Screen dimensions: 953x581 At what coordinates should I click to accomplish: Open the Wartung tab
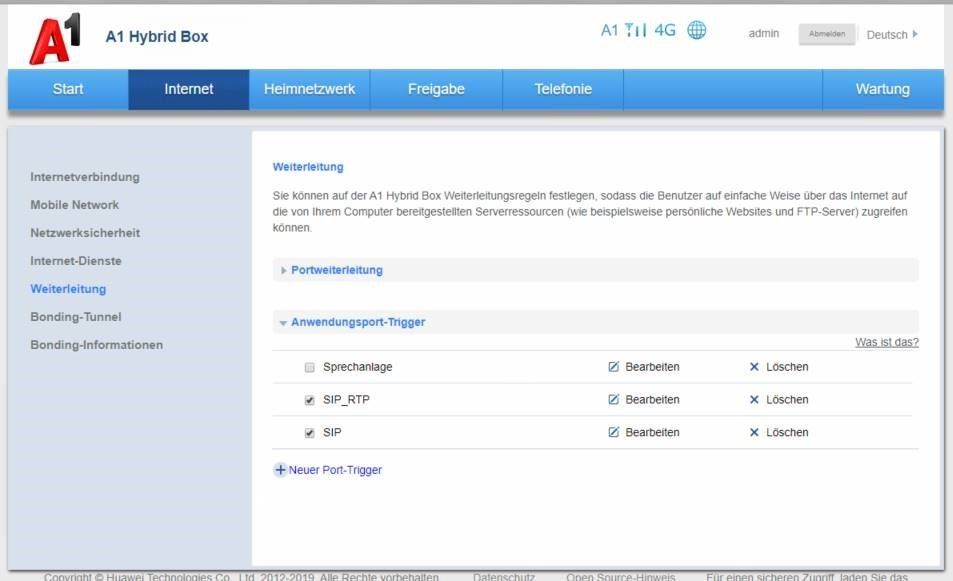[882, 89]
